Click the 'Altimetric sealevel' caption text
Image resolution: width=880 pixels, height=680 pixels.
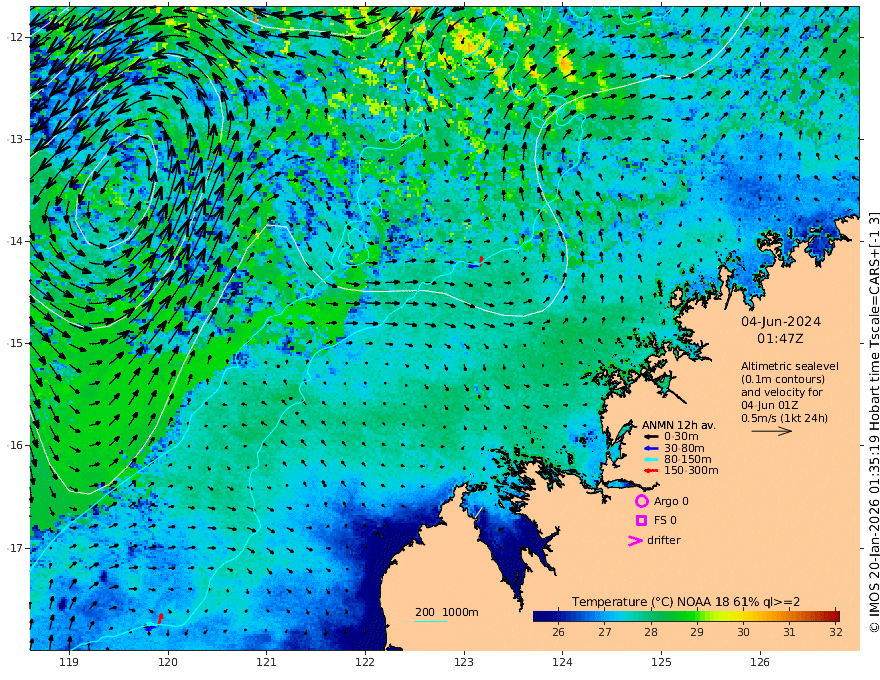click(790, 366)
